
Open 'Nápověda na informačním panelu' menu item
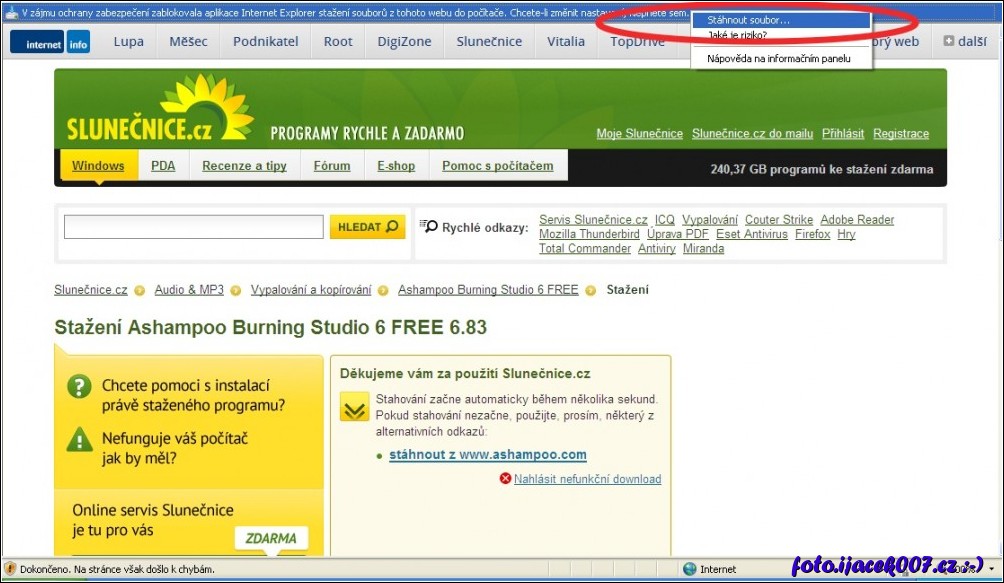click(x=778, y=59)
